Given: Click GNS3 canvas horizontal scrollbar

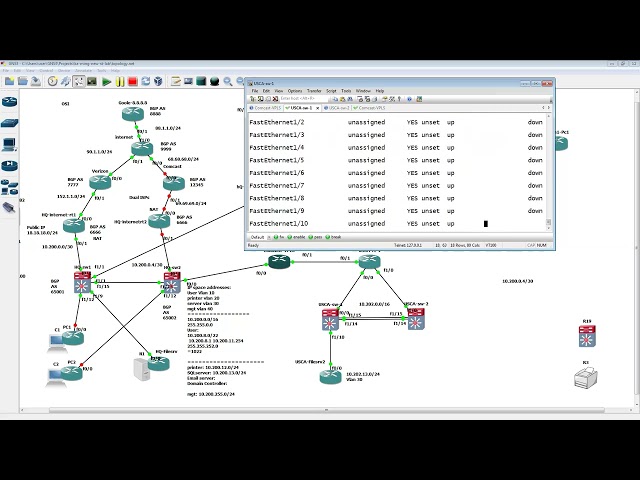Looking at the screenshot, I should pyautogui.click(x=327, y=410).
